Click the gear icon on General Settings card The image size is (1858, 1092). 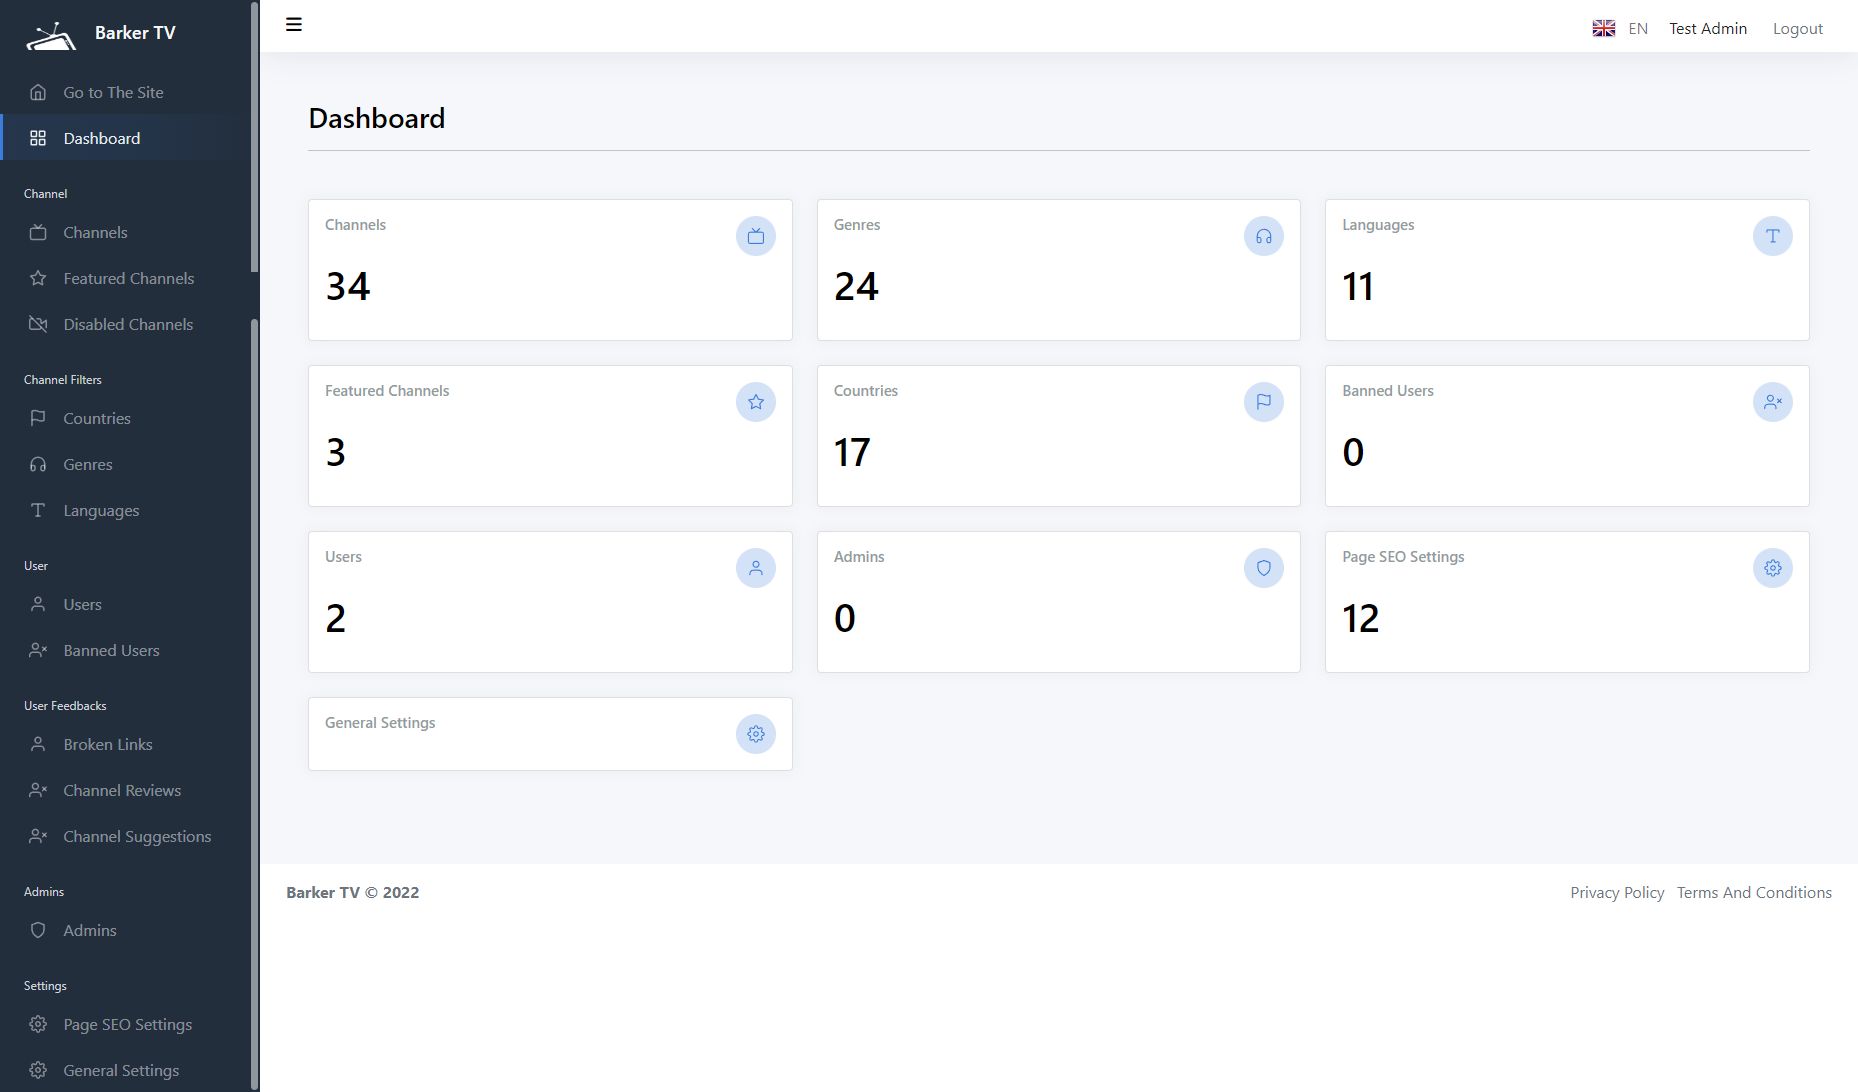[x=756, y=734]
